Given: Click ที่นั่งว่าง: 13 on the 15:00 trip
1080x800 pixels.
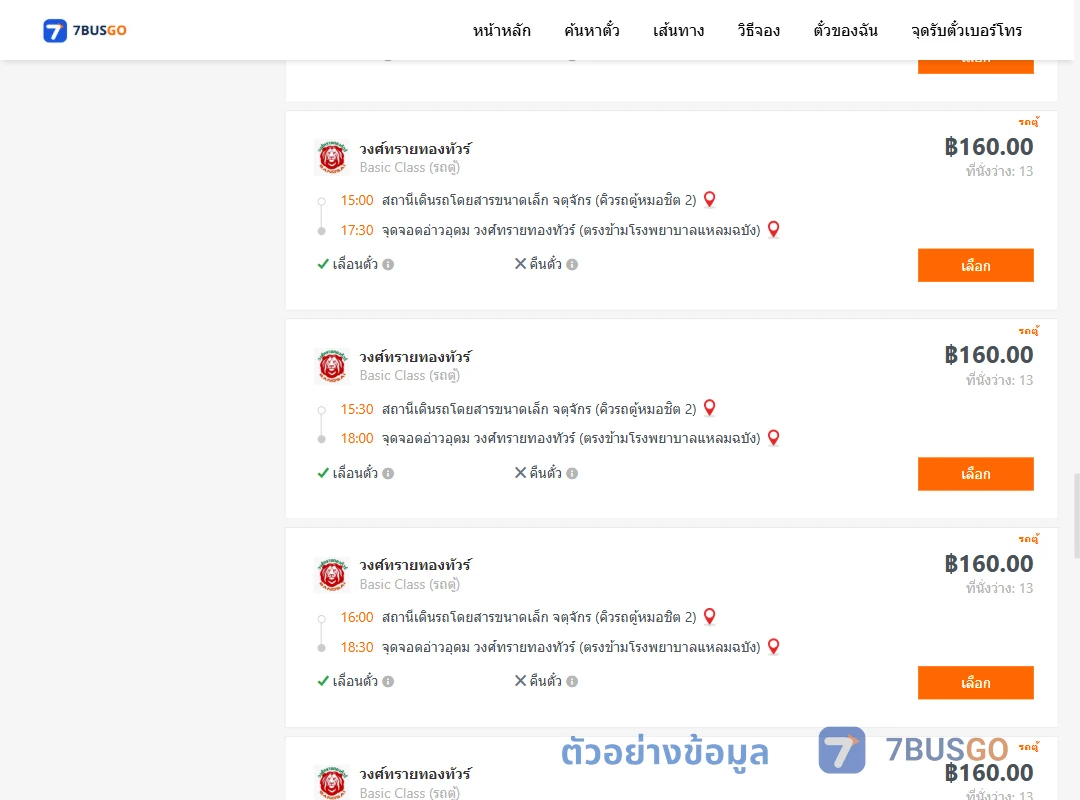Looking at the screenshot, I should tap(999, 171).
